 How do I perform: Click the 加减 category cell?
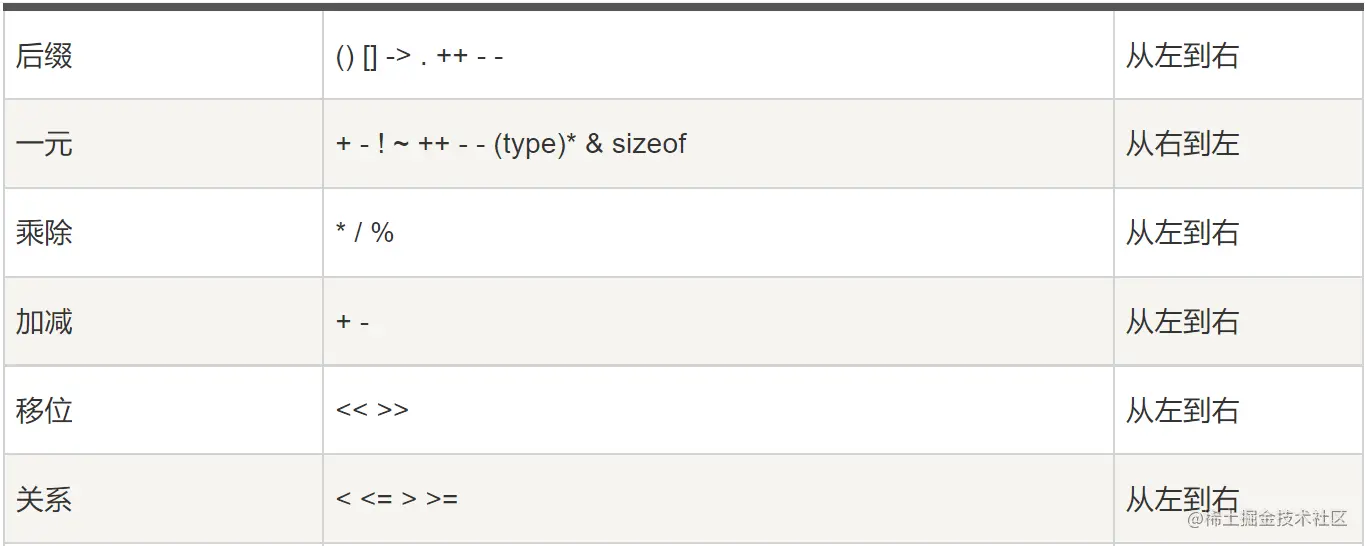pos(45,322)
